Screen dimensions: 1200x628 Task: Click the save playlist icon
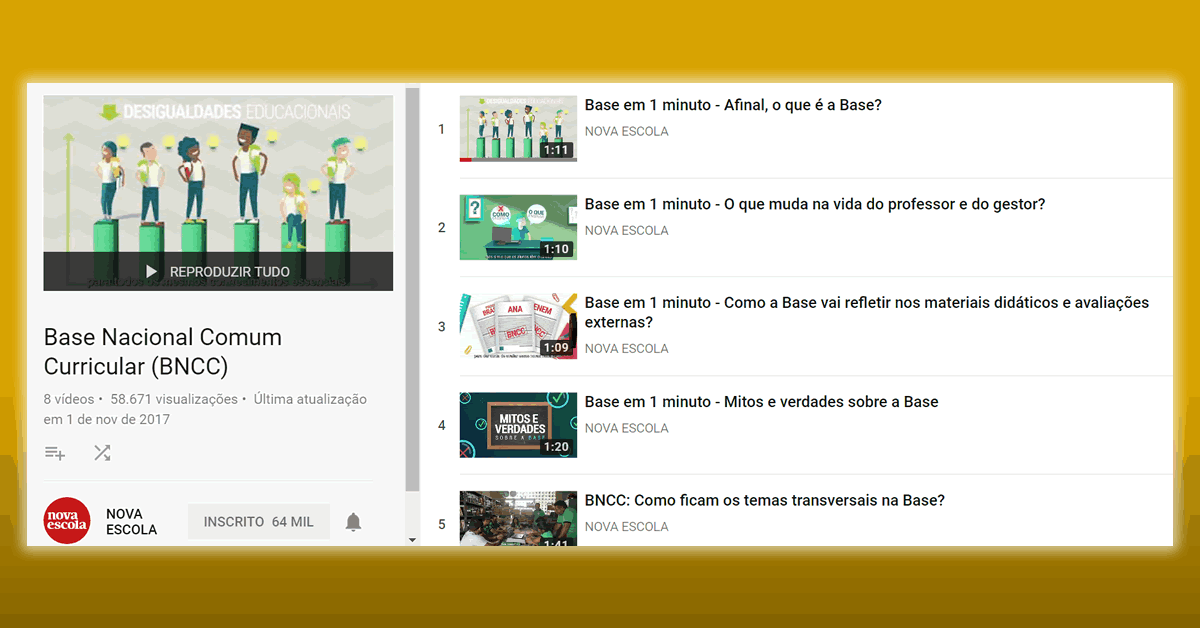(55, 453)
